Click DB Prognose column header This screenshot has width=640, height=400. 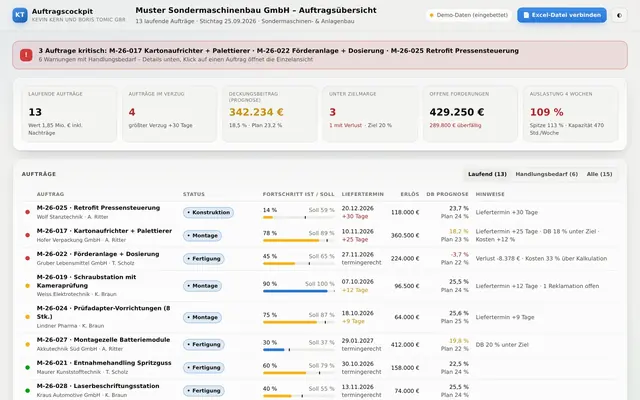(447, 194)
